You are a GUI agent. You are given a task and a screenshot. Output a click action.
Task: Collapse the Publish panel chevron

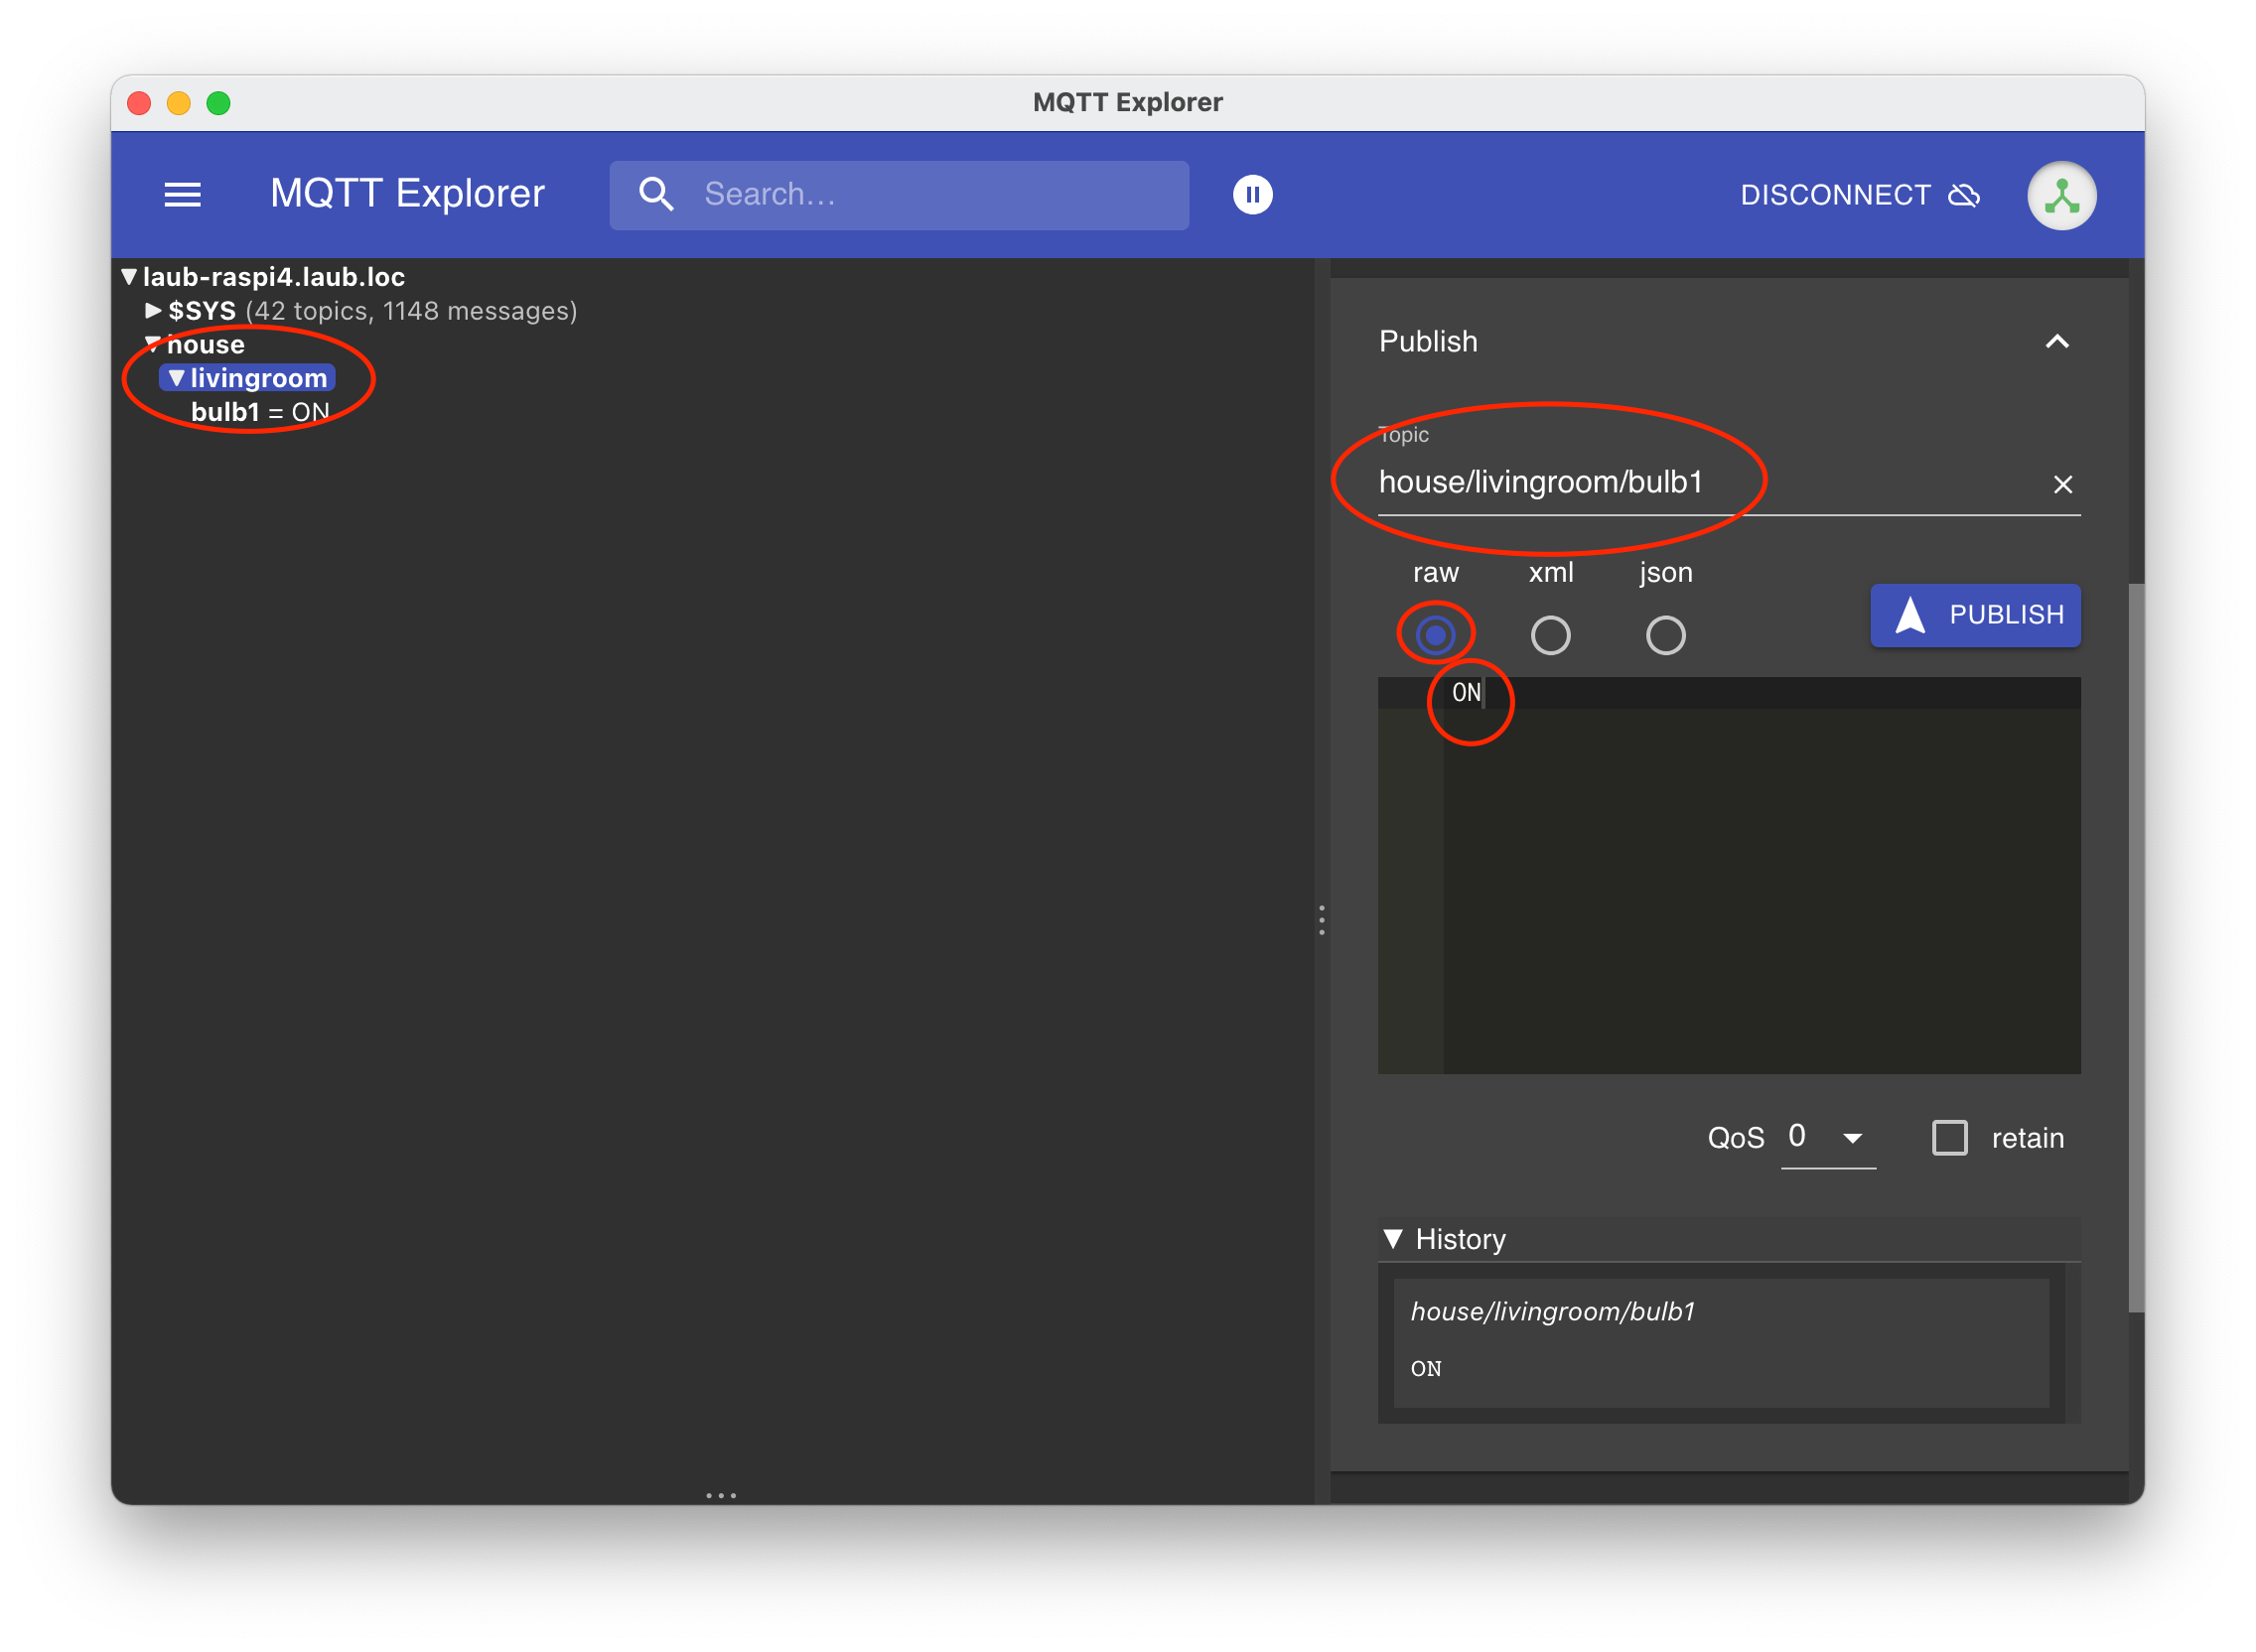click(2056, 342)
